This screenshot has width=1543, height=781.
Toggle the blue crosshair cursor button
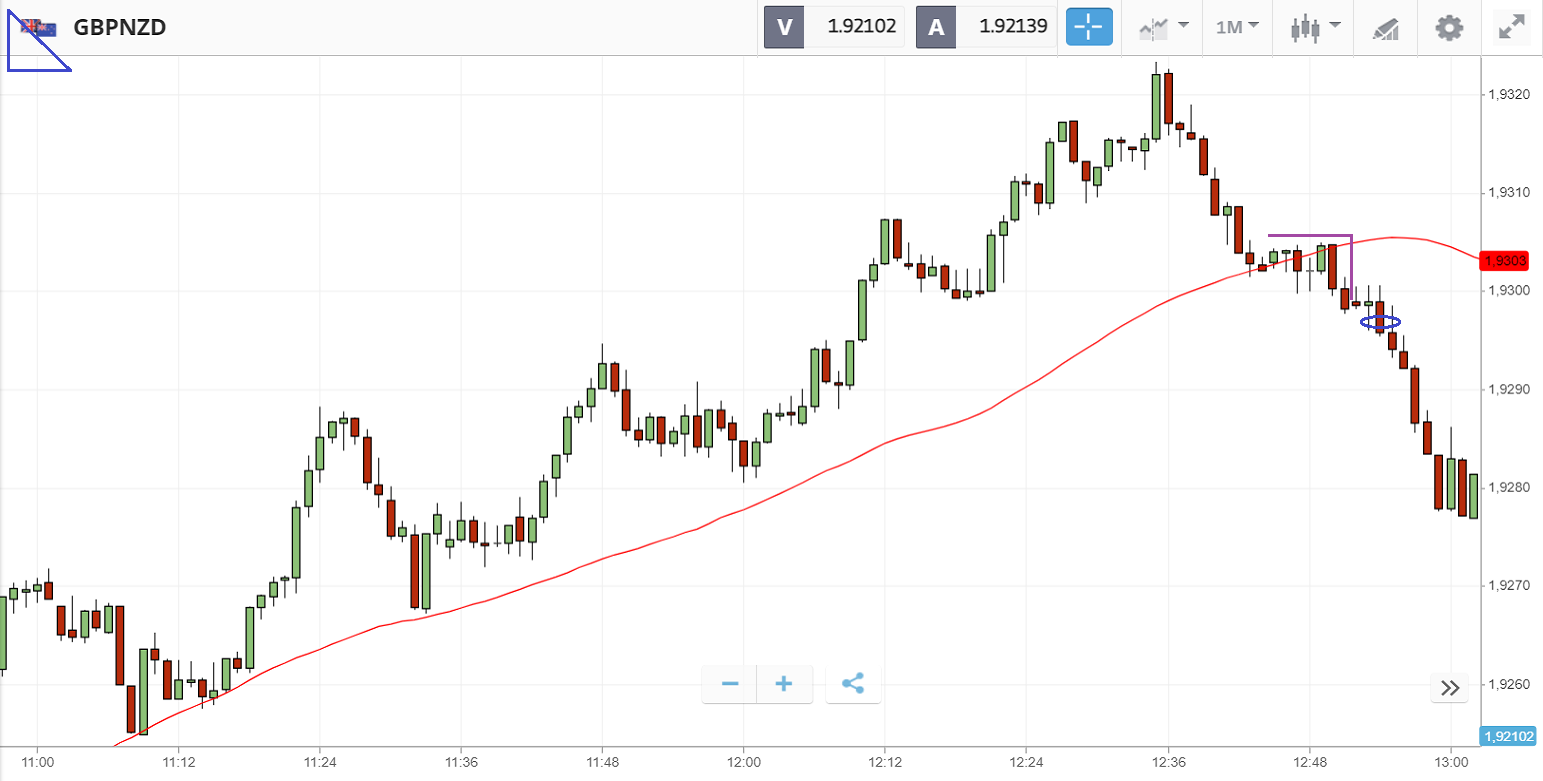point(1089,27)
